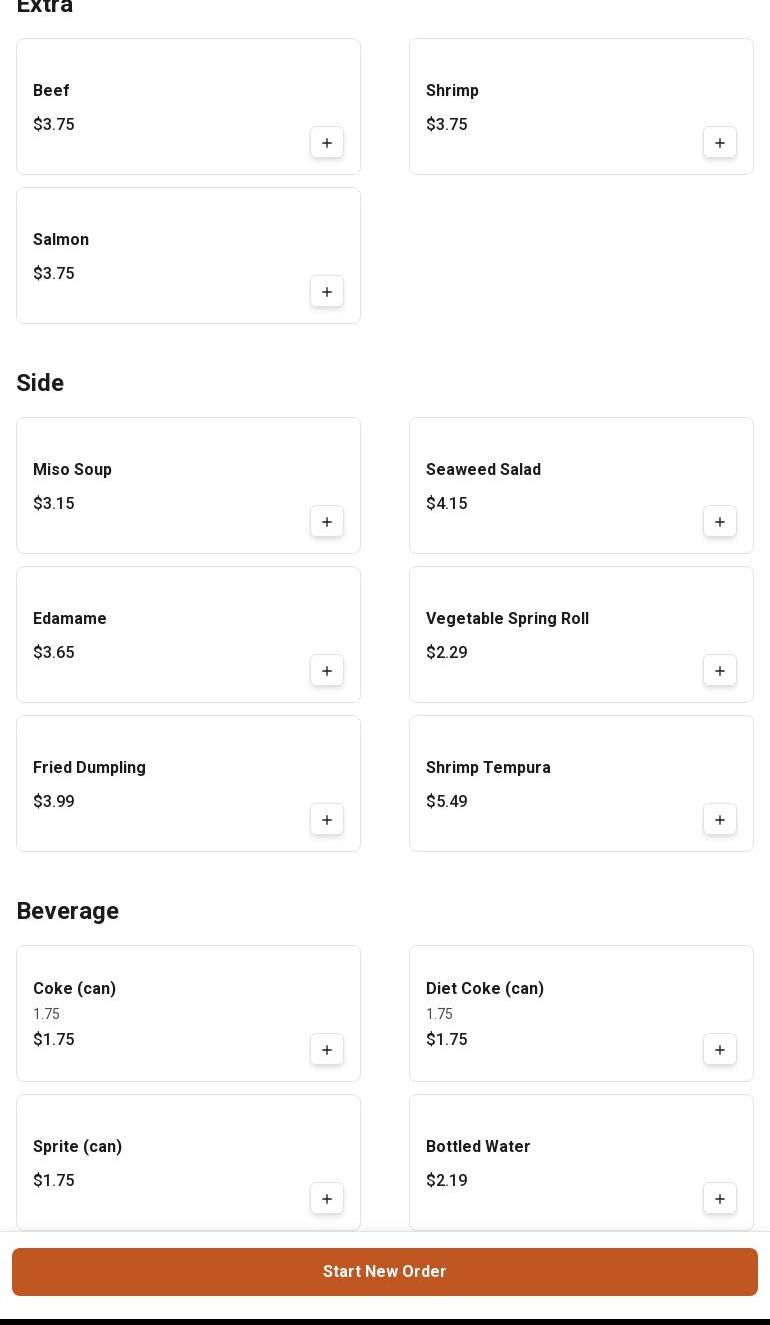The image size is (770, 1325).
Task: Add Seaweed Salad to order
Action: [720, 522]
